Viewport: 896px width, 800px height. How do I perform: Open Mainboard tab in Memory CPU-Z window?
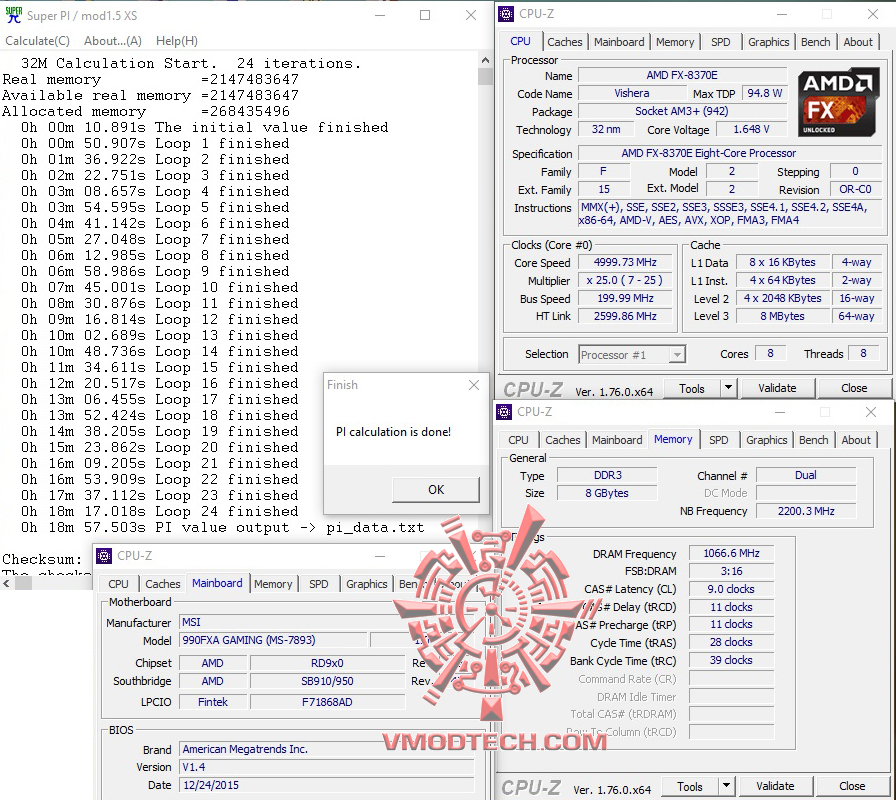(617, 440)
